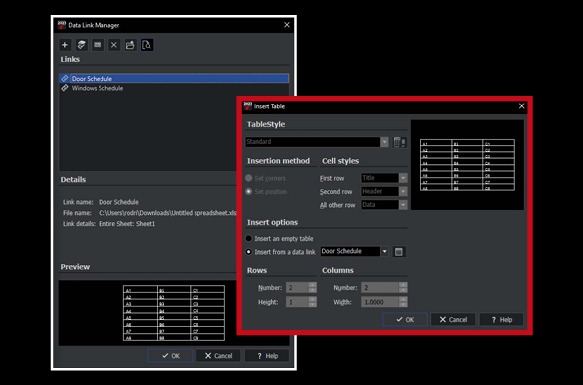This screenshot has width=583, height=385.
Task: Open the First row cell style dropdown
Action: click(403, 178)
